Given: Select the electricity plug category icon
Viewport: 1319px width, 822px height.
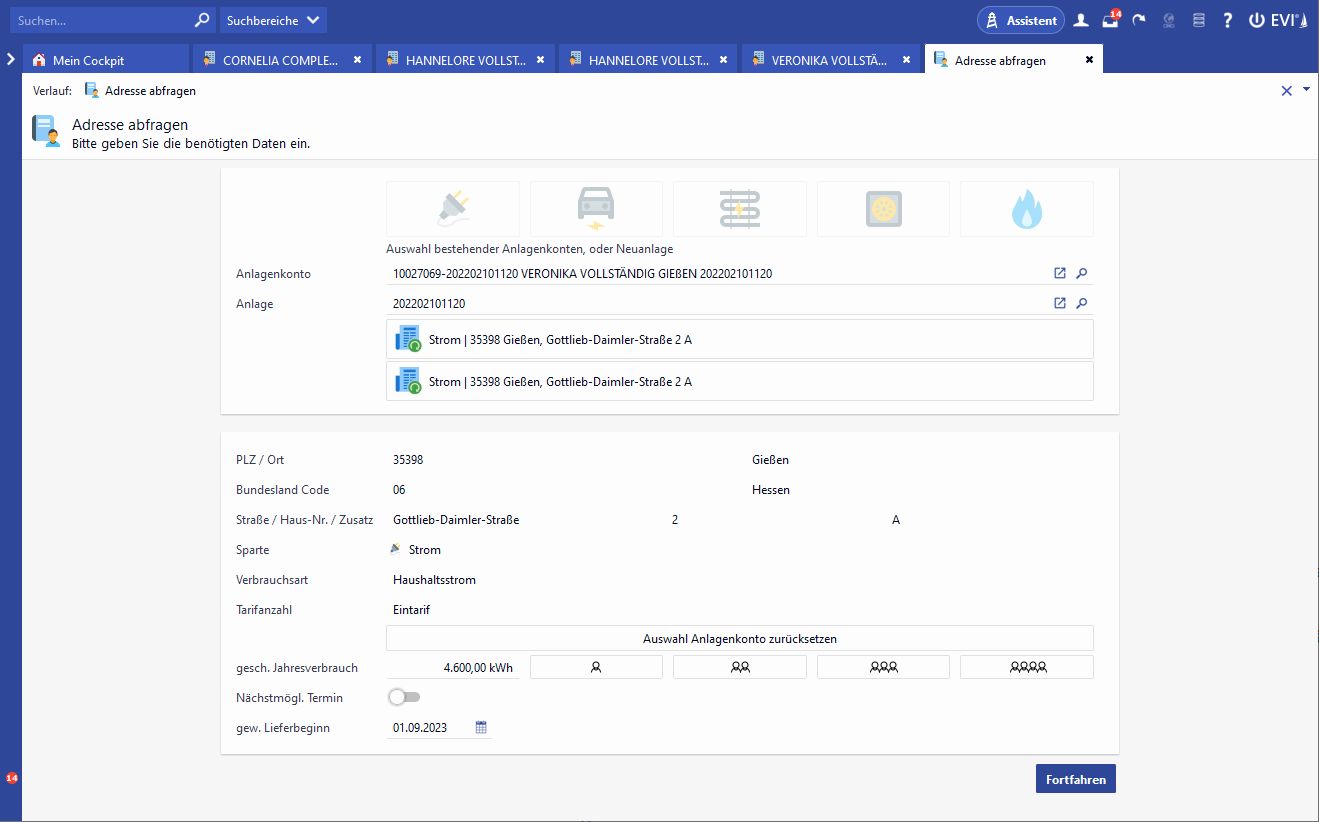Looking at the screenshot, I should (452, 208).
